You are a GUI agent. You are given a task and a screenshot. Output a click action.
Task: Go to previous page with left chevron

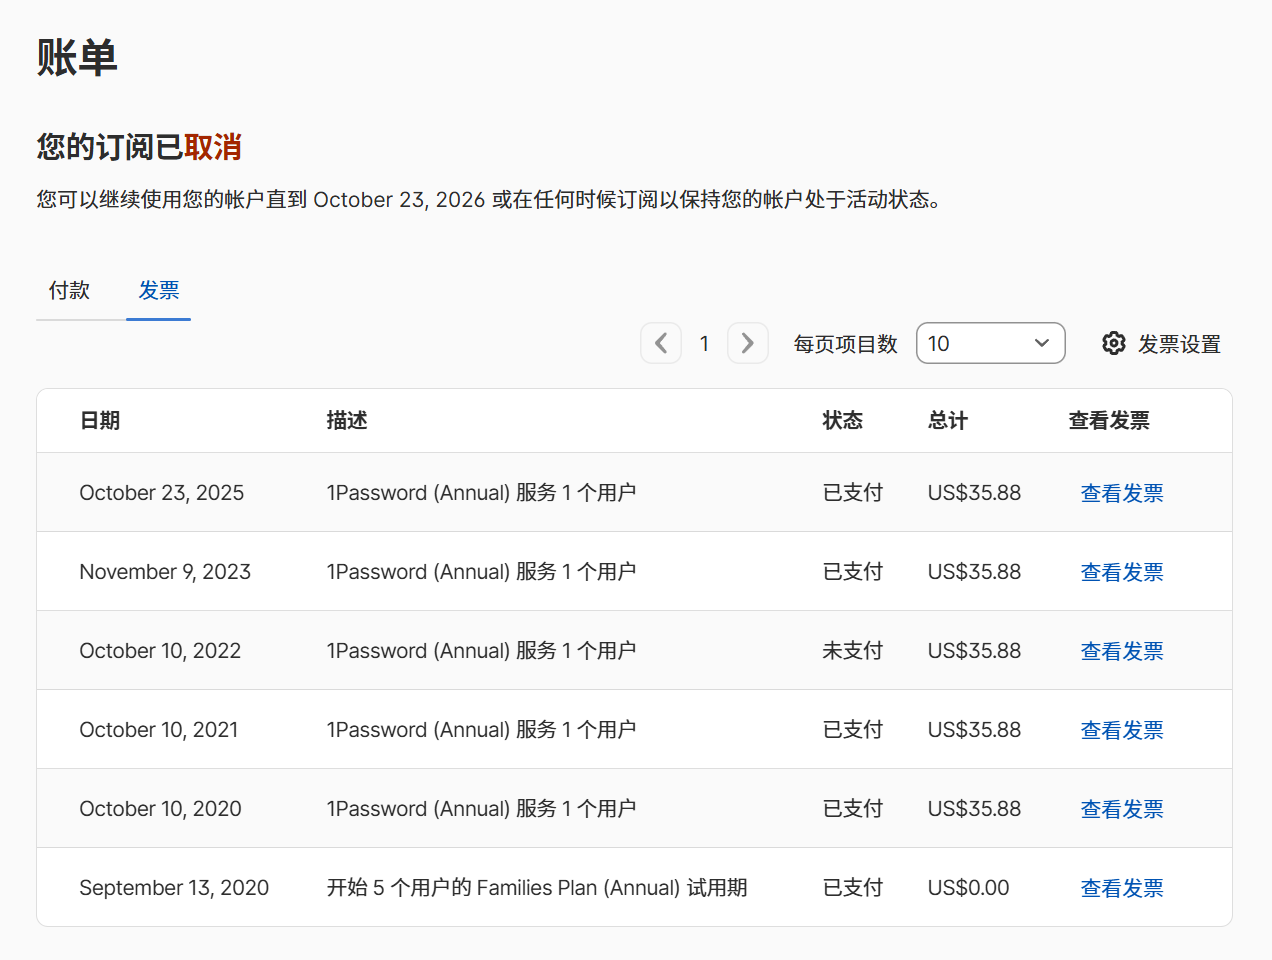click(661, 343)
